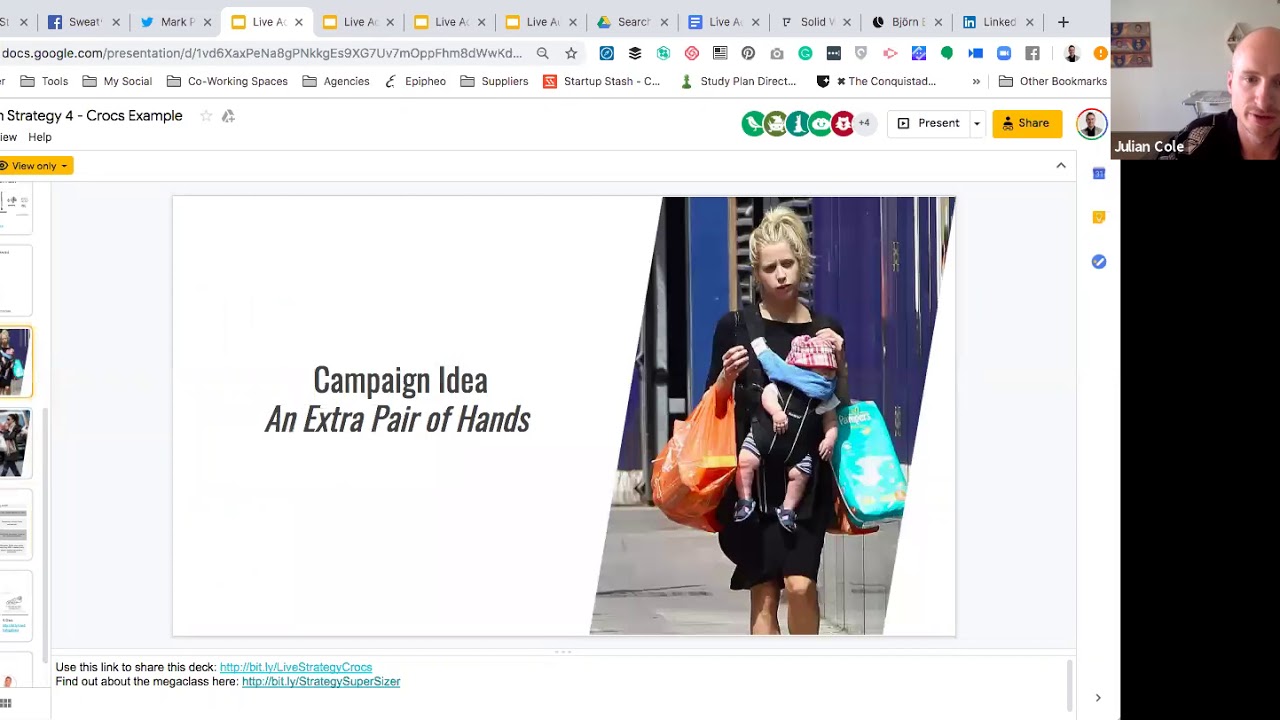Open the Zoom extension in the toolbar
The height and width of the screenshot is (720, 1280).
click(1004, 53)
